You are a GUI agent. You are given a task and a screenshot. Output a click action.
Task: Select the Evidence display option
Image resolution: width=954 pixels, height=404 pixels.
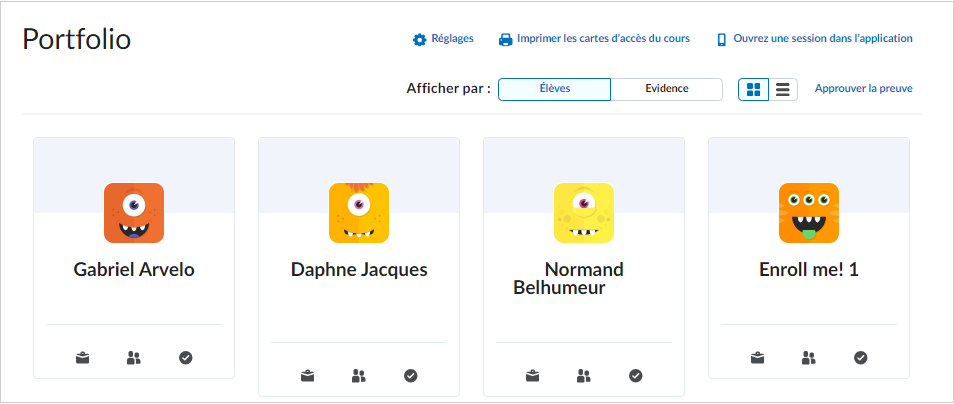[x=667, y=89]
